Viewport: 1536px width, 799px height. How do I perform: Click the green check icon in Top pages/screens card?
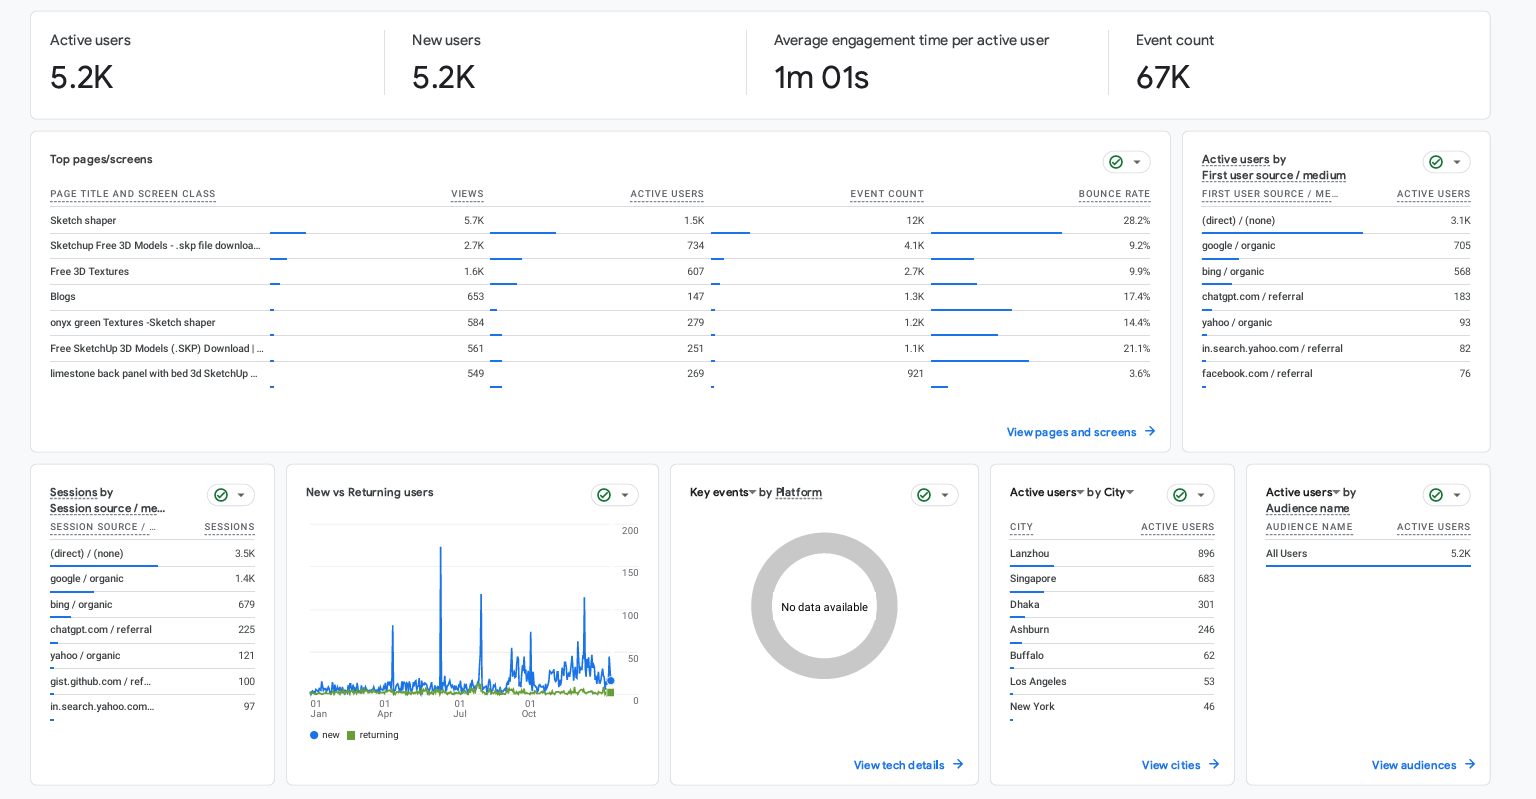click(x=1116, y=162)
